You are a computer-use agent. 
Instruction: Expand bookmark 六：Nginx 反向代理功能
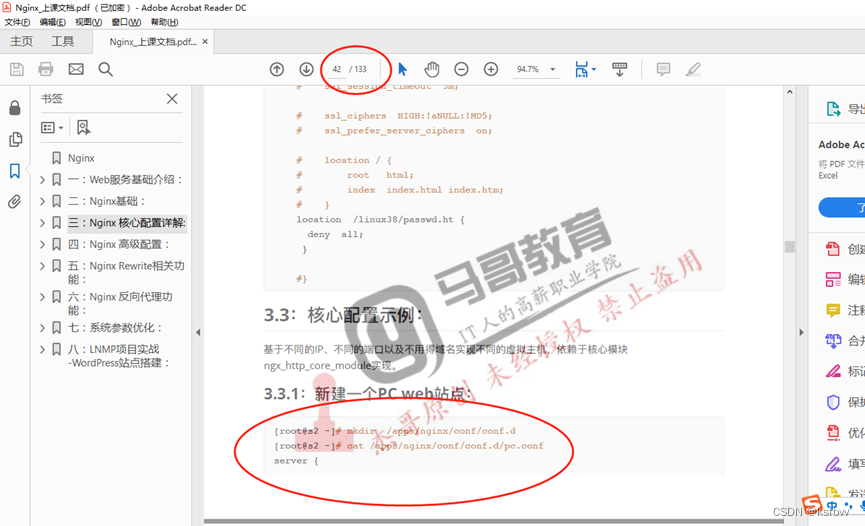[42, 297]
